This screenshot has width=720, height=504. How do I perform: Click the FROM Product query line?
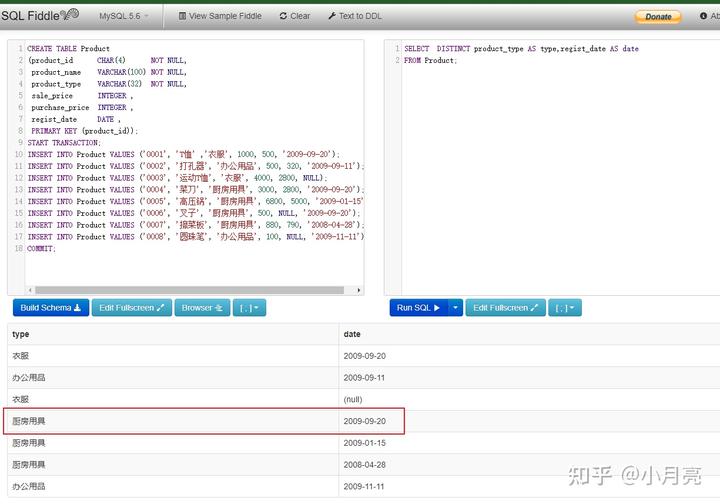[x=430, y=61]
